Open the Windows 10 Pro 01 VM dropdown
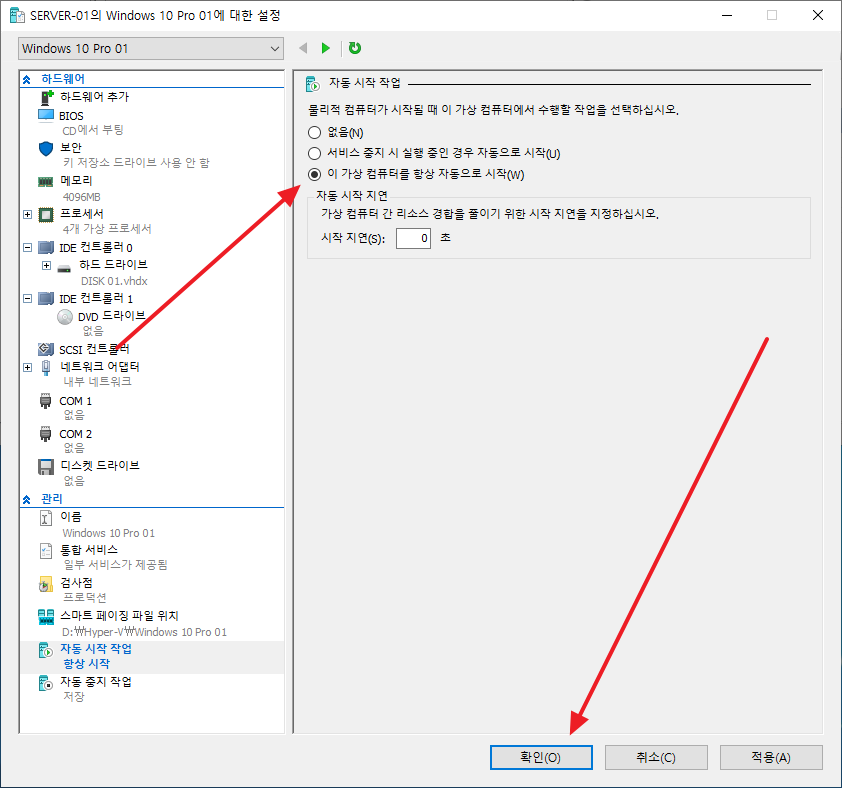This screenshot has height=788, width=842. 151,48
